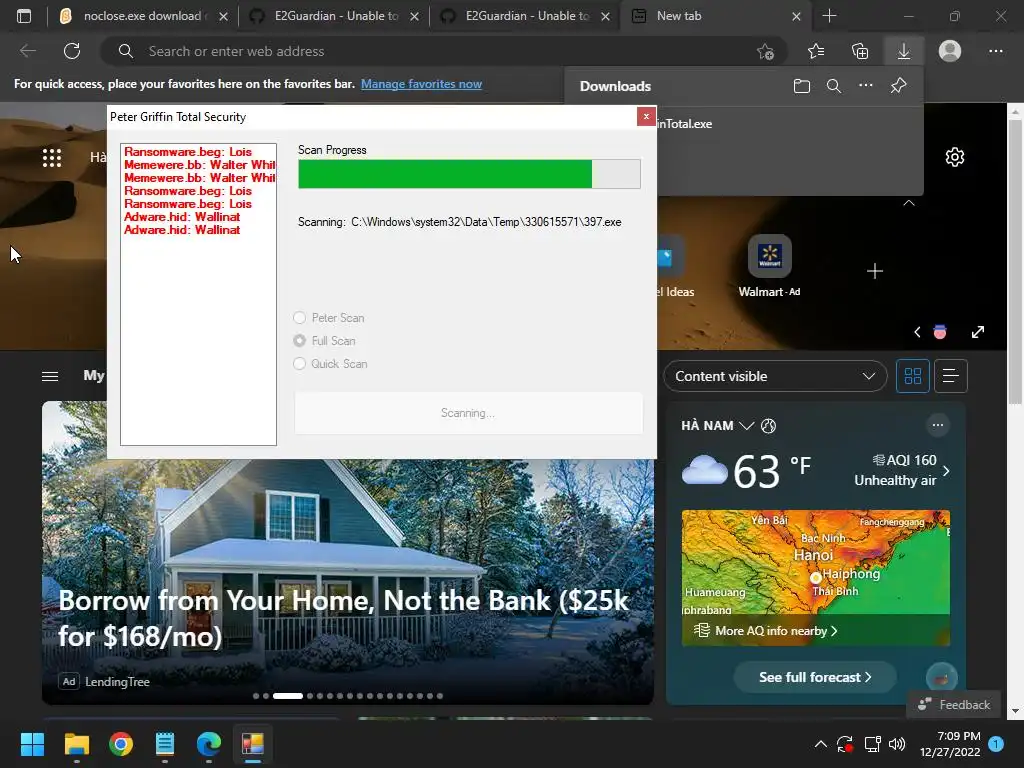Open Windows Start menu
The width and height of the screenshot is (1024, 768).
click(32, 744)
